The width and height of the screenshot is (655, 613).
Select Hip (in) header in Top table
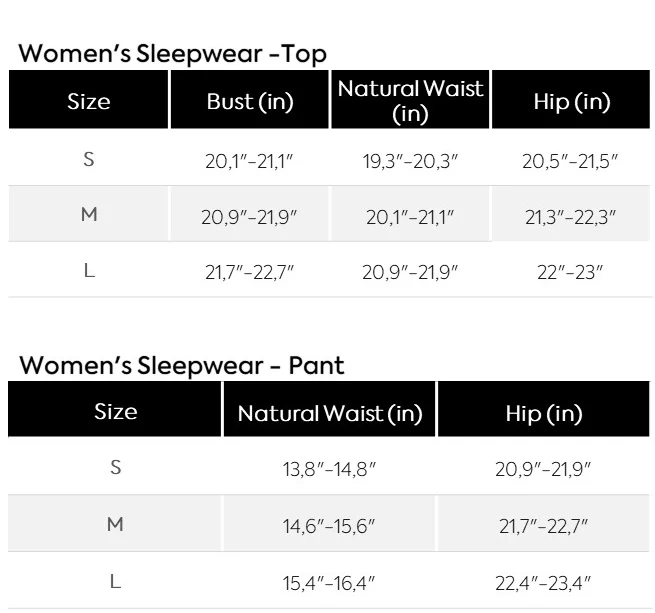[x=572, y=101]
